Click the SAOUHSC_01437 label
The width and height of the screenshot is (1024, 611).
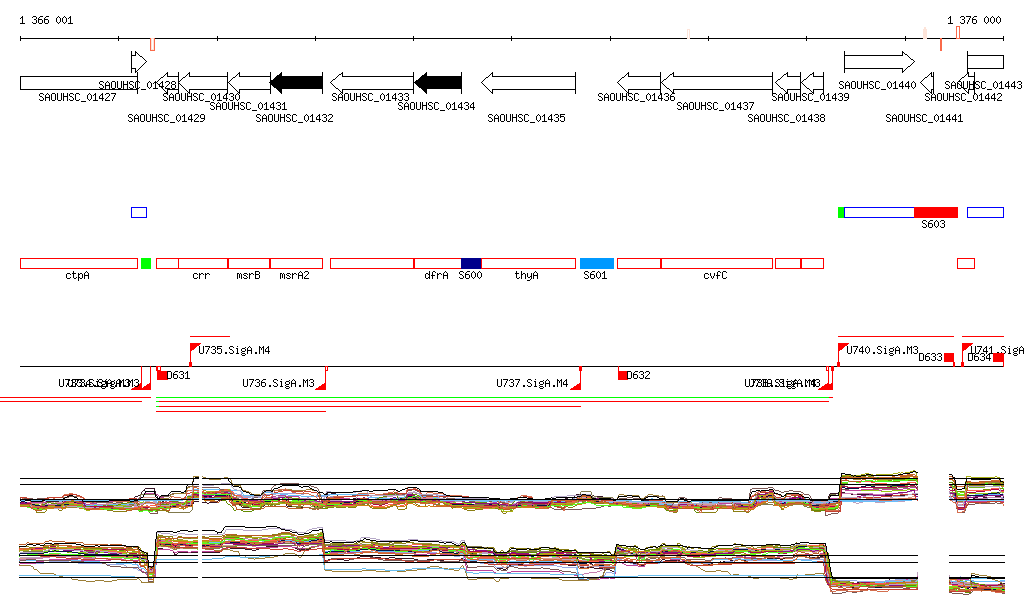715,106
